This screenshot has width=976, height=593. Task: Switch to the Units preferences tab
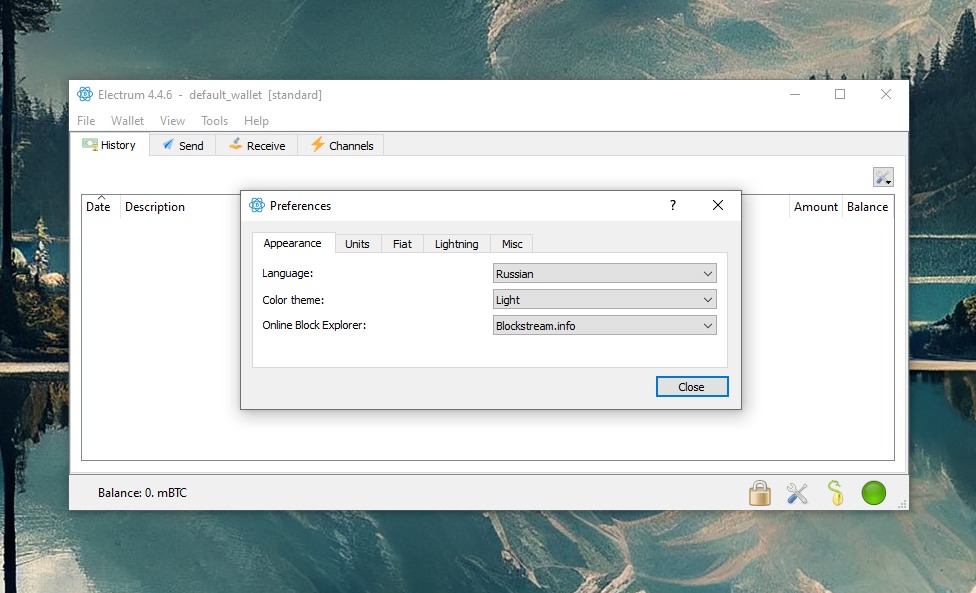pos(357,244)
